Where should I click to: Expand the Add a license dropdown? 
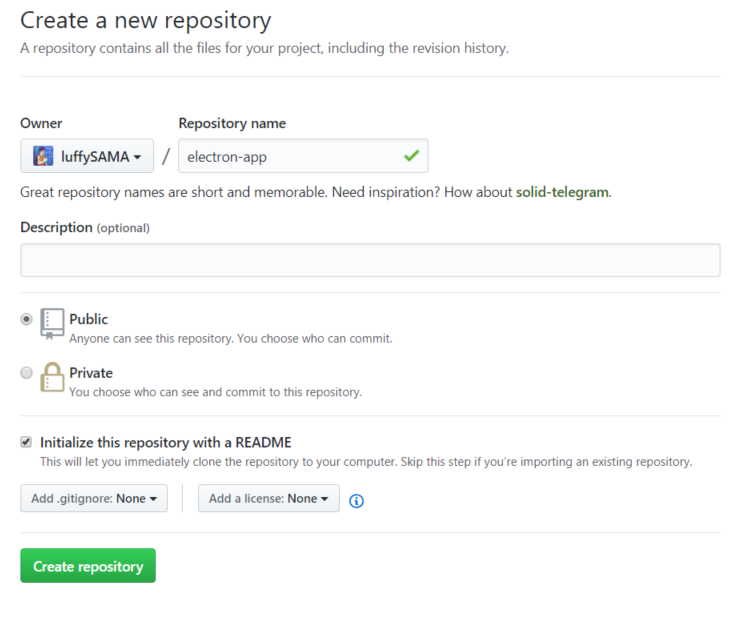click(269, 498)
